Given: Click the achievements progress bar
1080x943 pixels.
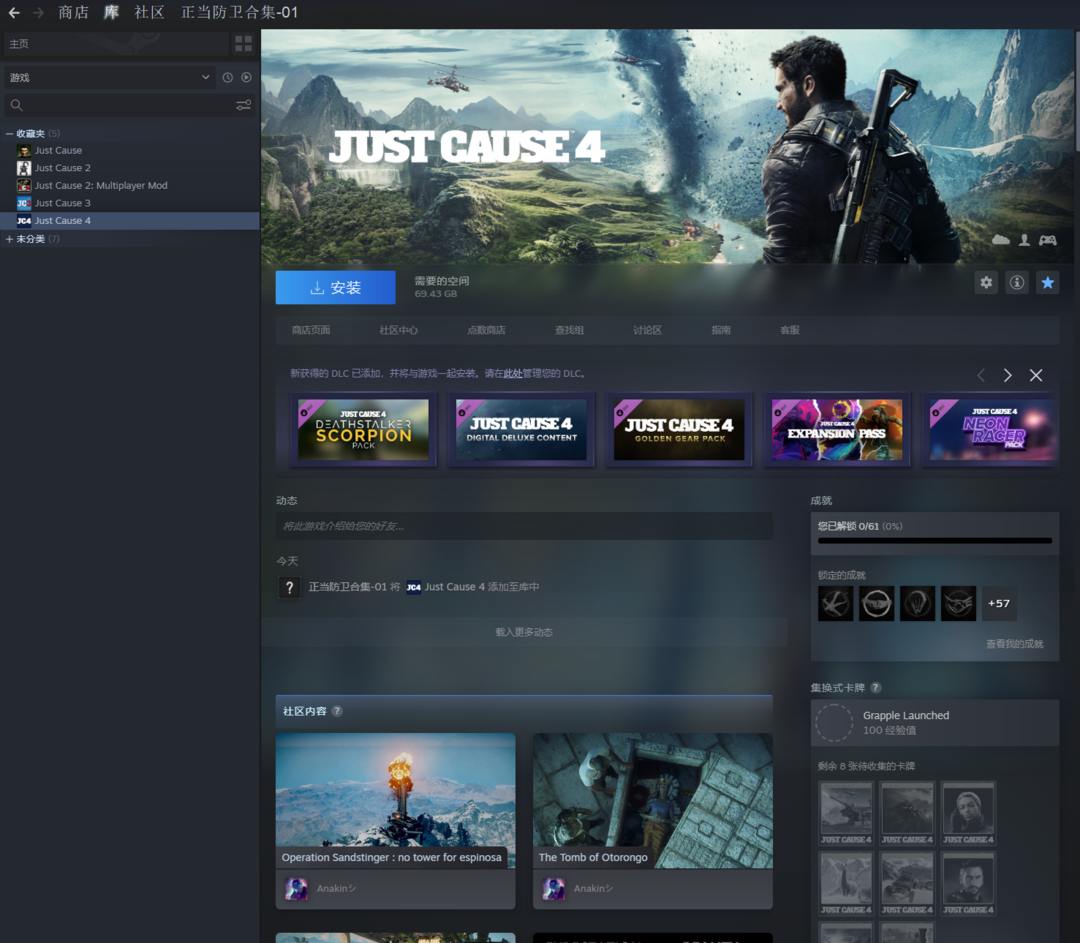Looking at the screenshot, I should (x=934, y=540).
